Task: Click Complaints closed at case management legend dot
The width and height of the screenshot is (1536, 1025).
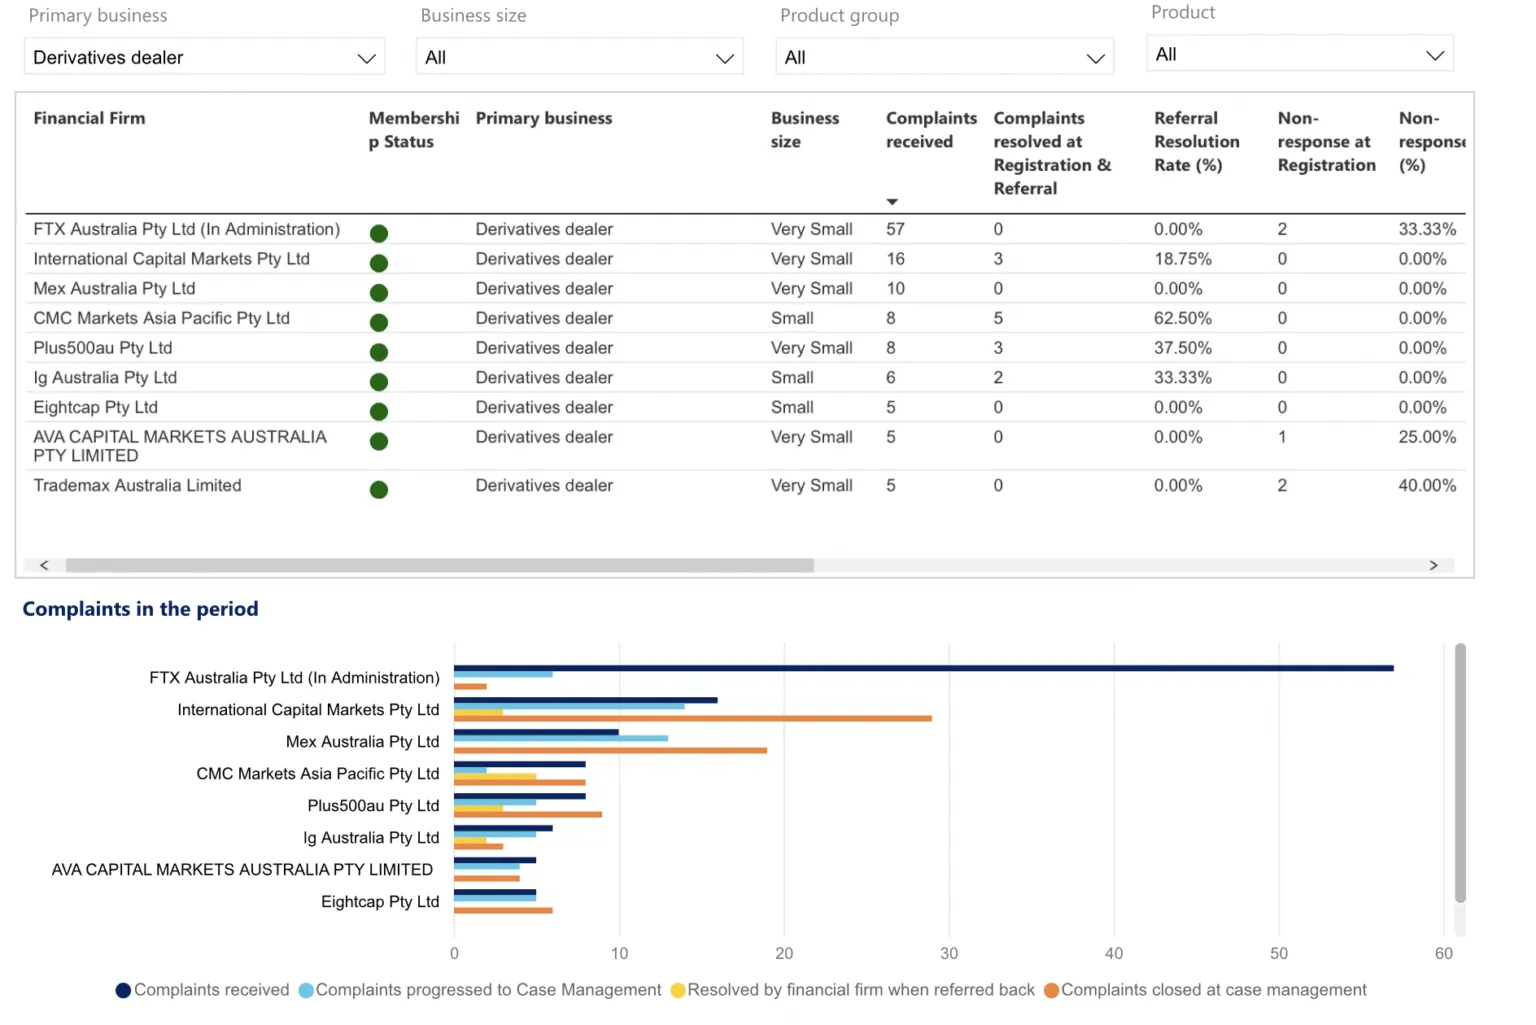Action: coord(1051,990)
